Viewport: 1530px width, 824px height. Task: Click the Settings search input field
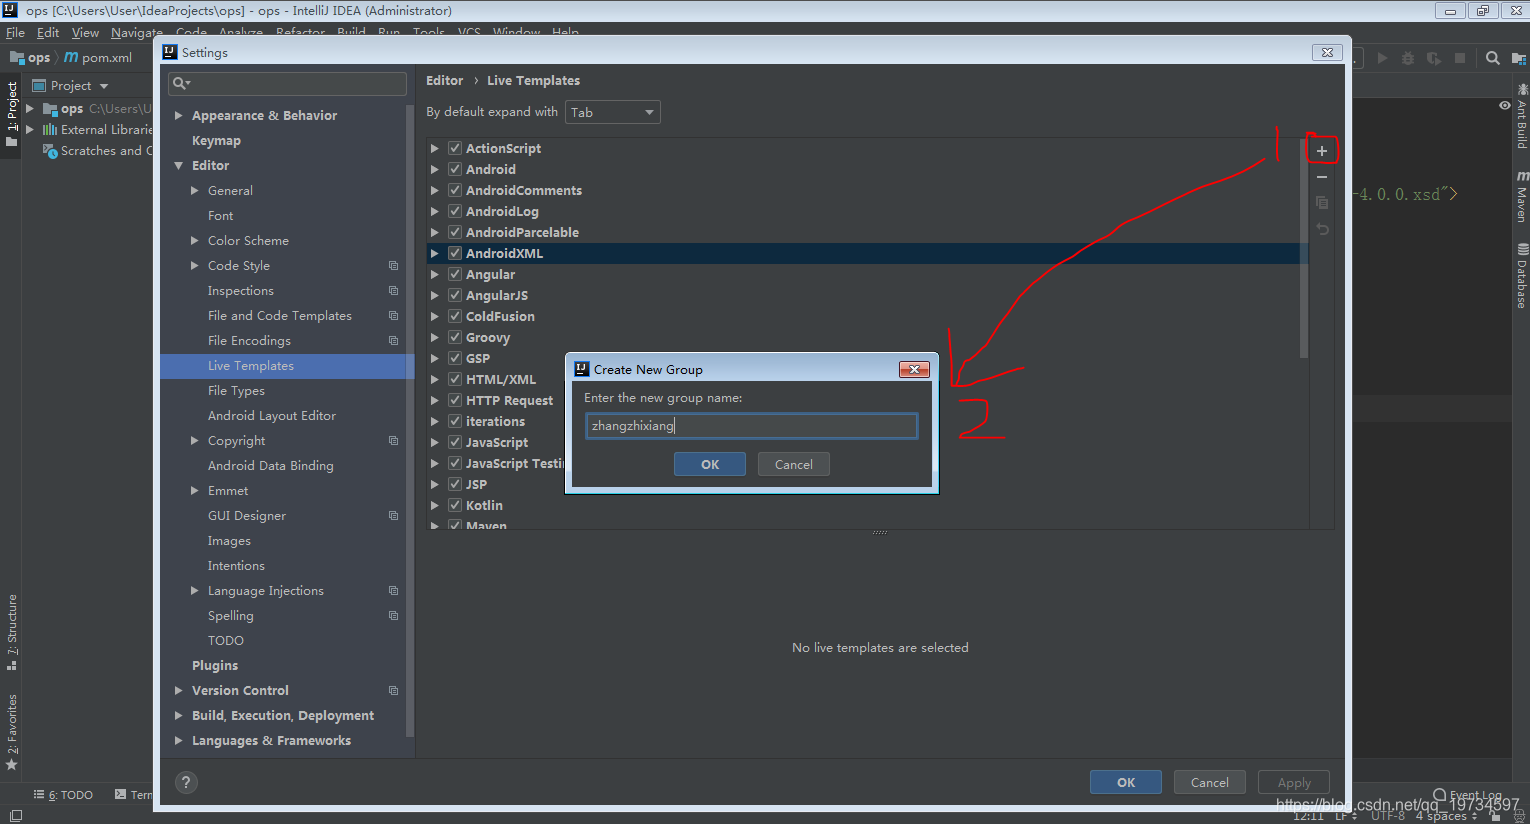[287, 83]
